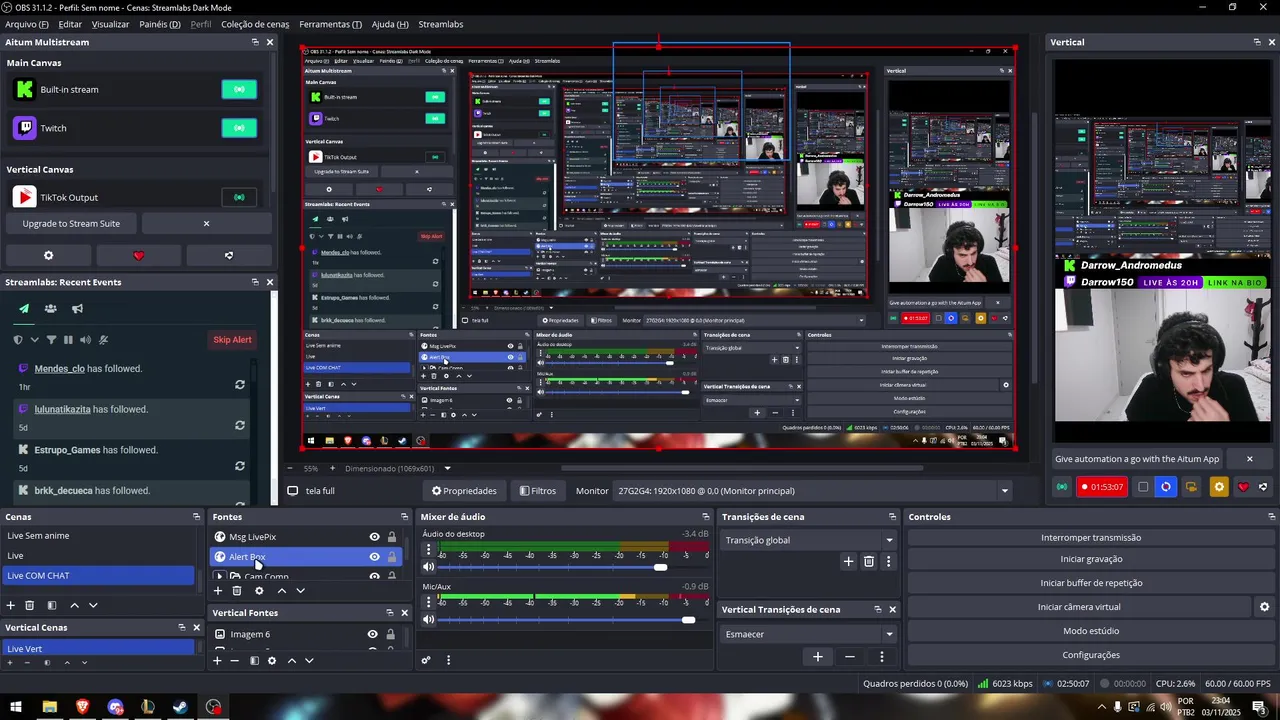
Task: Replay the Mendes_clo follow alert
Action: click(x=240, y=385)
